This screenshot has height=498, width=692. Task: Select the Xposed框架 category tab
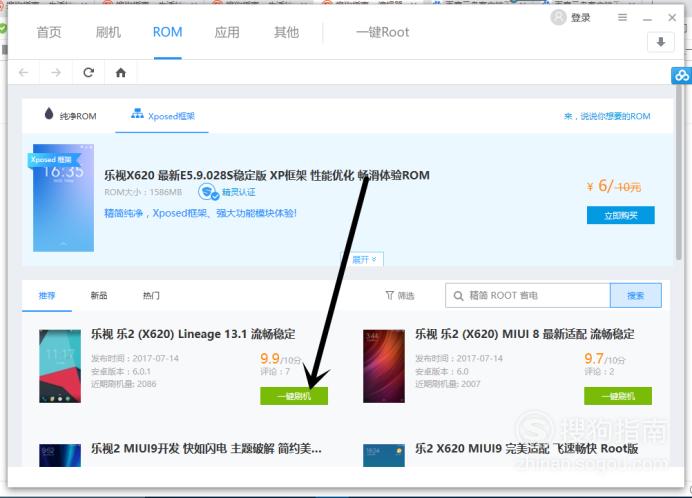(x=163, y=115)
